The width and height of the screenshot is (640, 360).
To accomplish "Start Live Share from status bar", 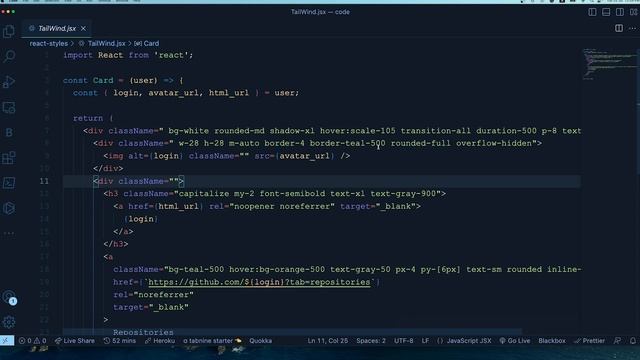I will (75, 340).
